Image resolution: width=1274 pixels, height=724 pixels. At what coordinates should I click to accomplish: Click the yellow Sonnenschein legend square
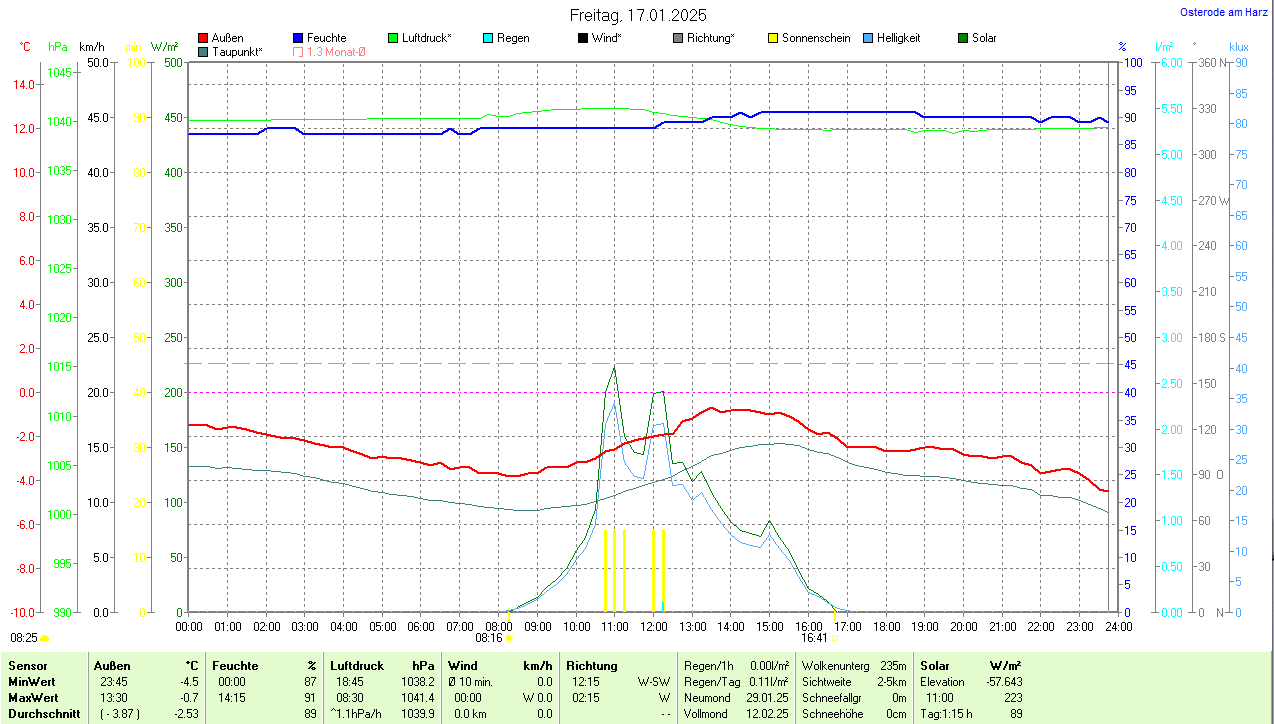[x=773, y=38]
